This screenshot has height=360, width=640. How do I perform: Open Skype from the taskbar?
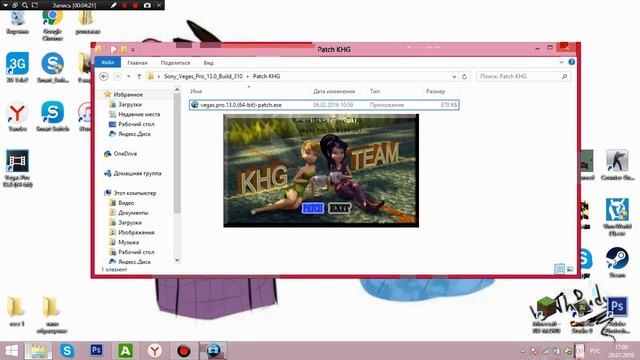pos(67,351)
